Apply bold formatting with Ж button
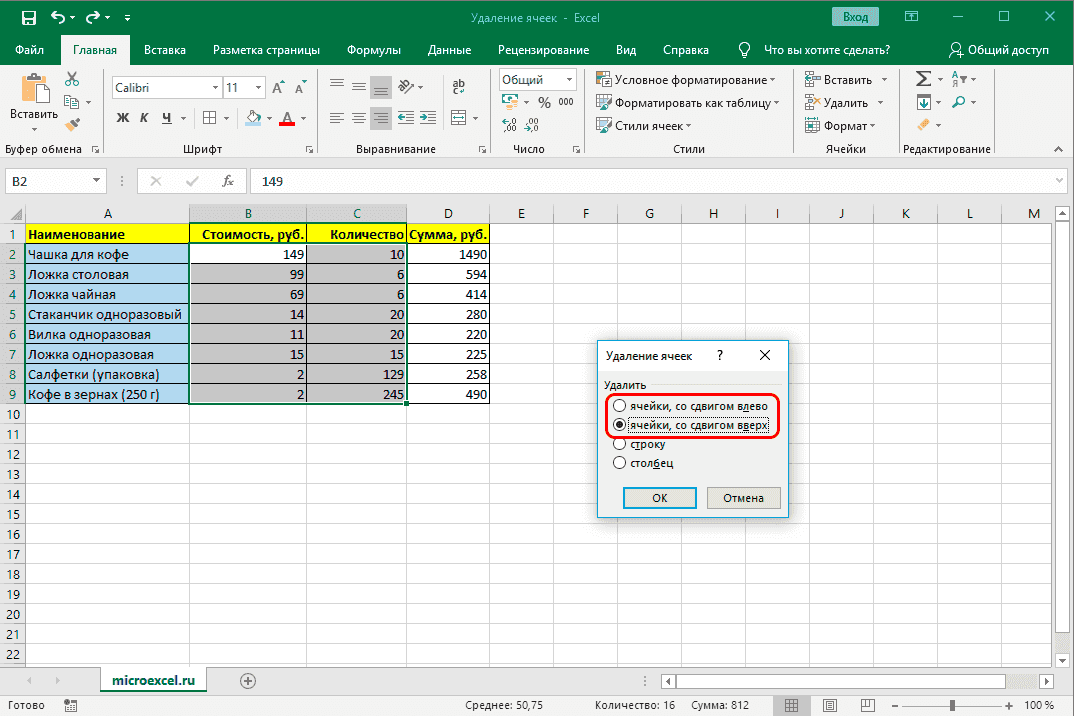 pos(123,119)
